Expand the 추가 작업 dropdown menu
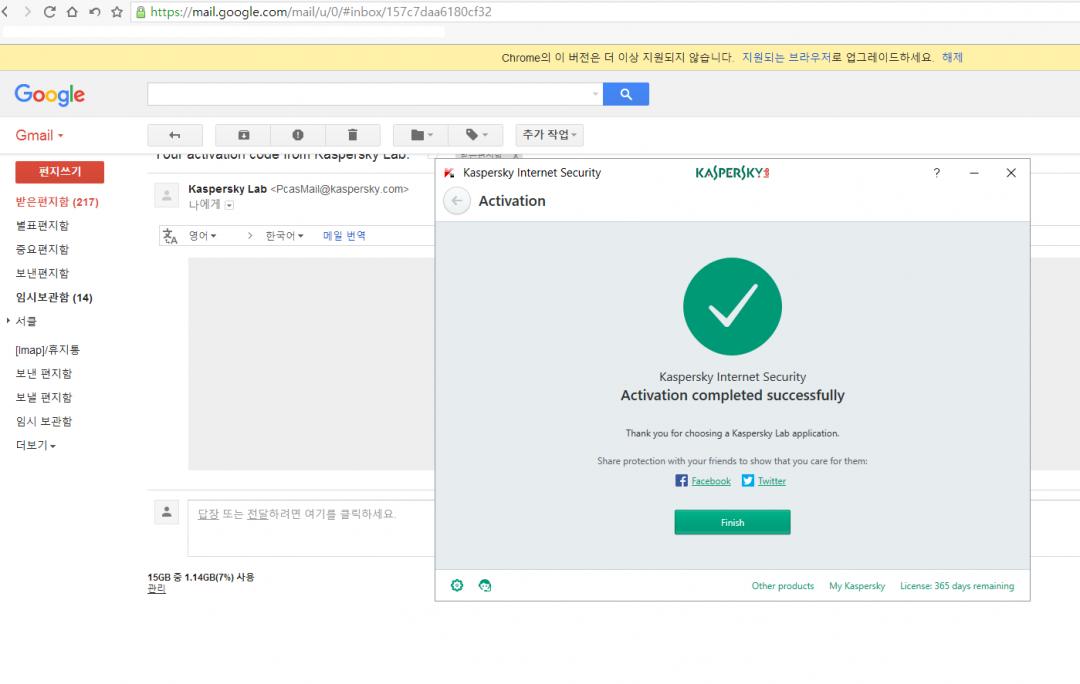 click(549, 135)
